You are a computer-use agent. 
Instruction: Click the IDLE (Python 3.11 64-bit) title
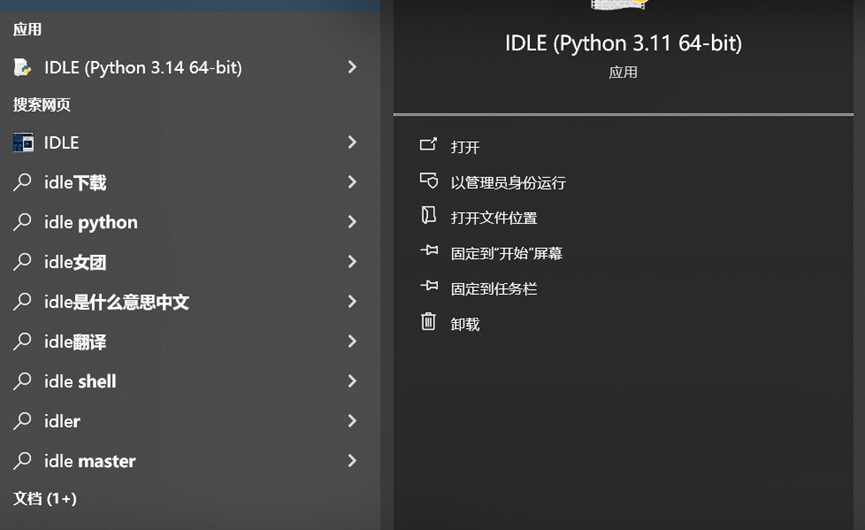click(x=623, y=44)
